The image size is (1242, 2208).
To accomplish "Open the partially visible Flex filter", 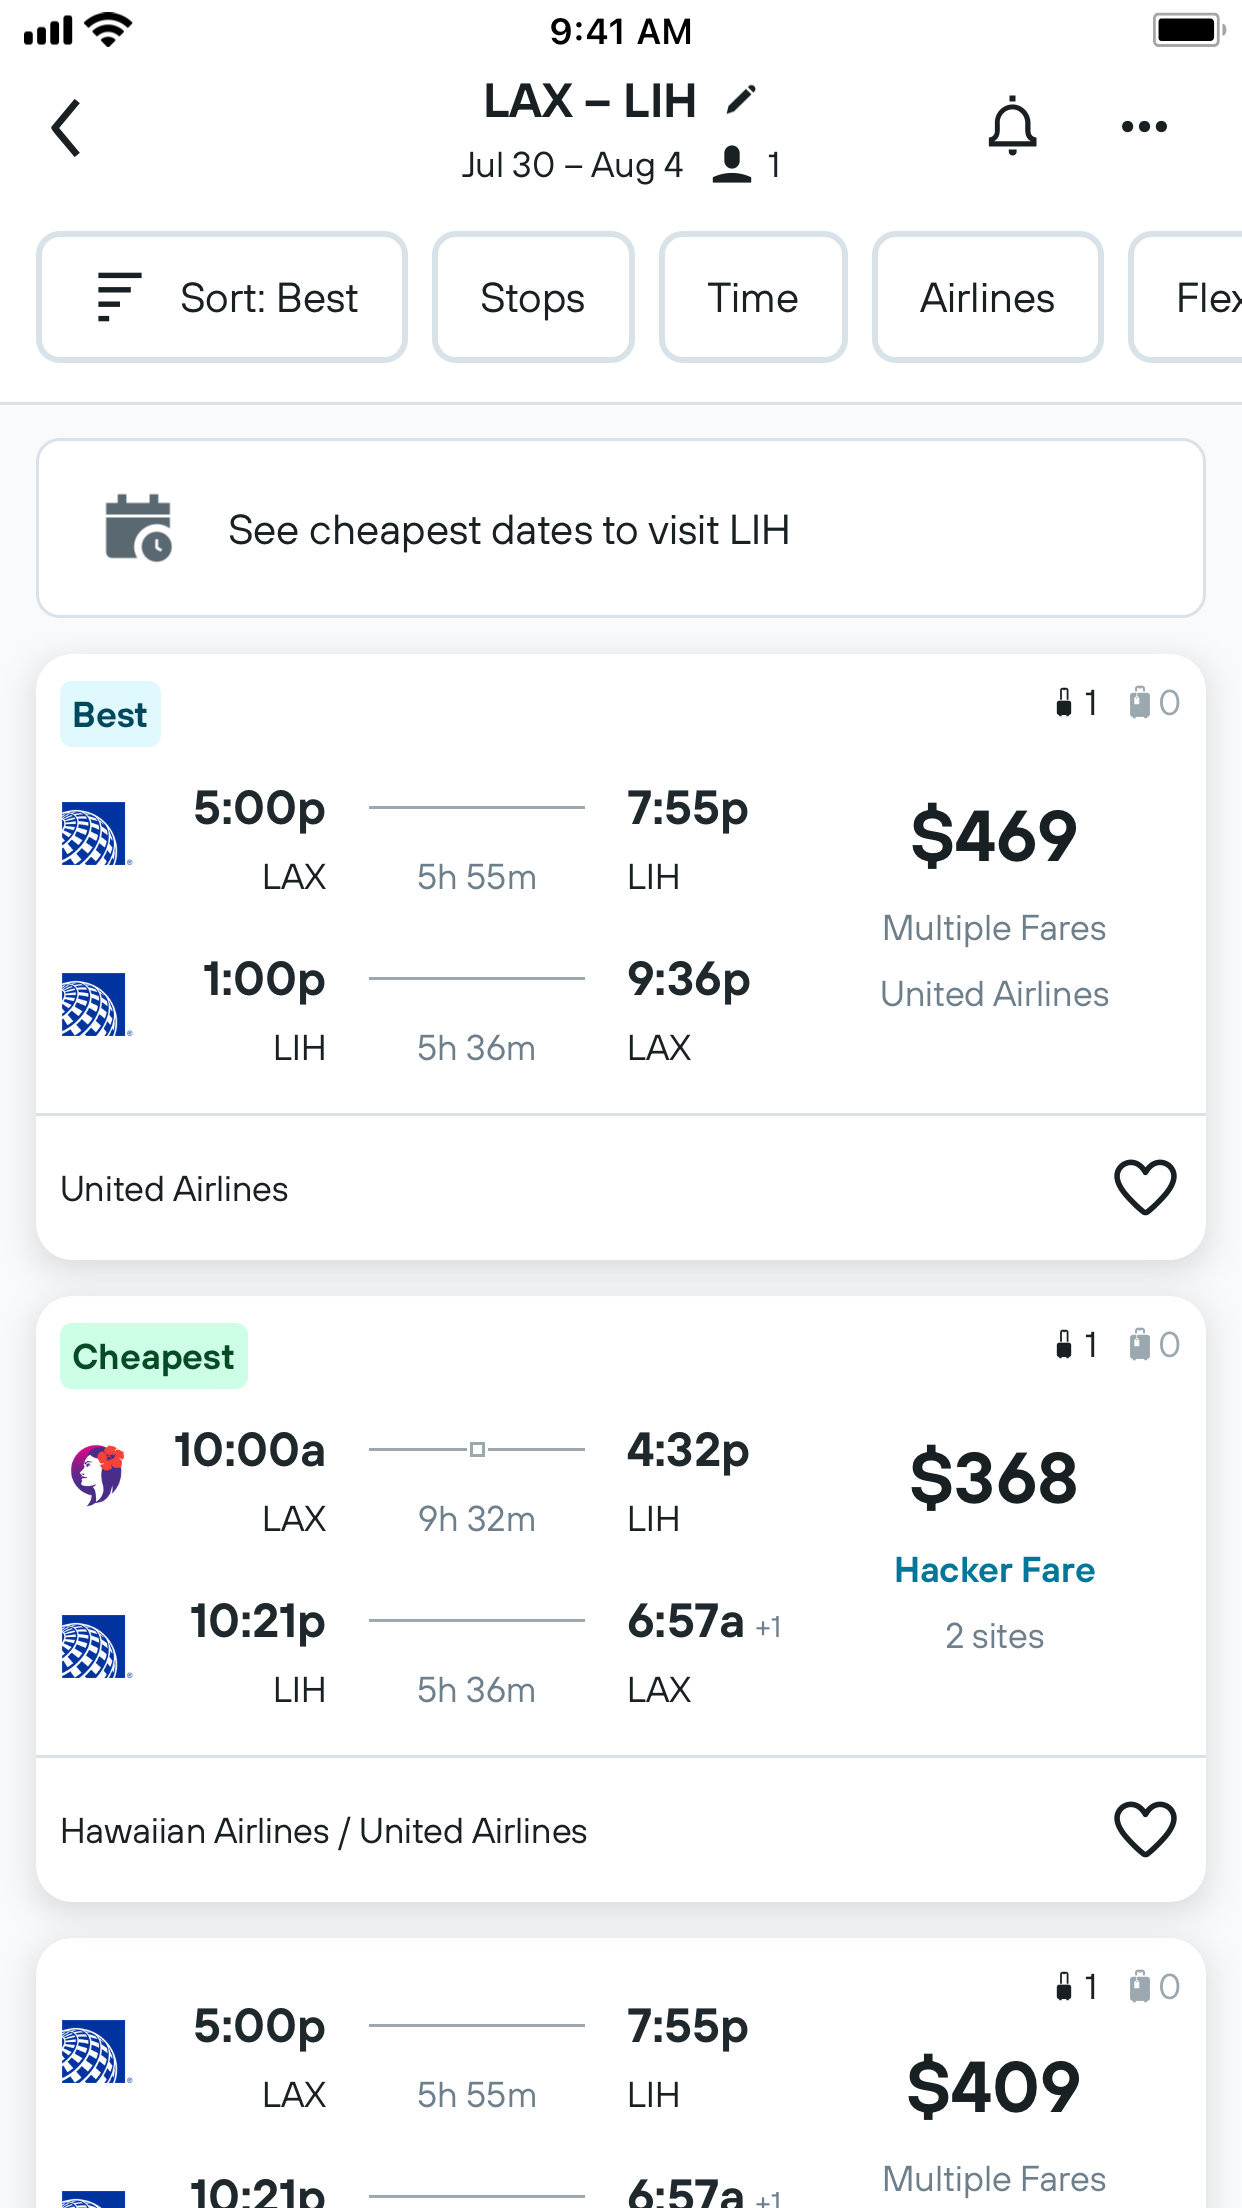I will [1195, 298].
